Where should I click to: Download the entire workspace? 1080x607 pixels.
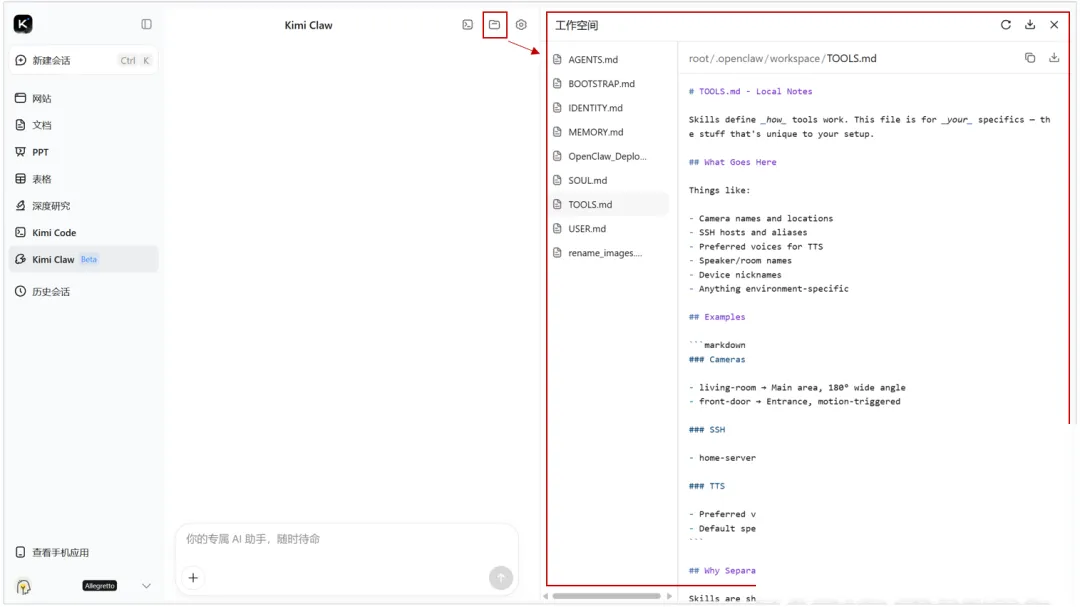click(x=1030, y=25)
